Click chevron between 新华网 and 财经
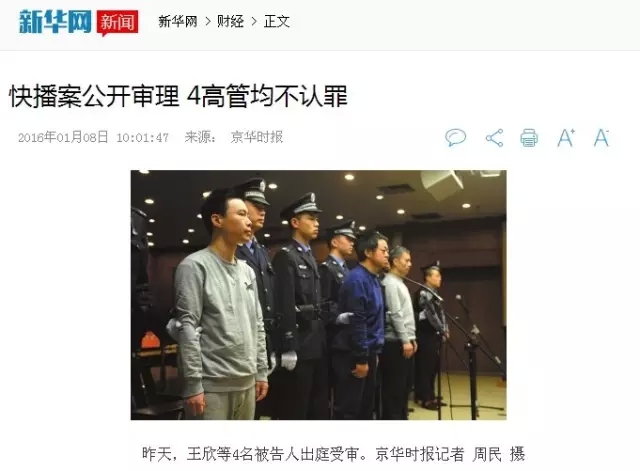Viewport: 640px width, 471px height. 208,22
